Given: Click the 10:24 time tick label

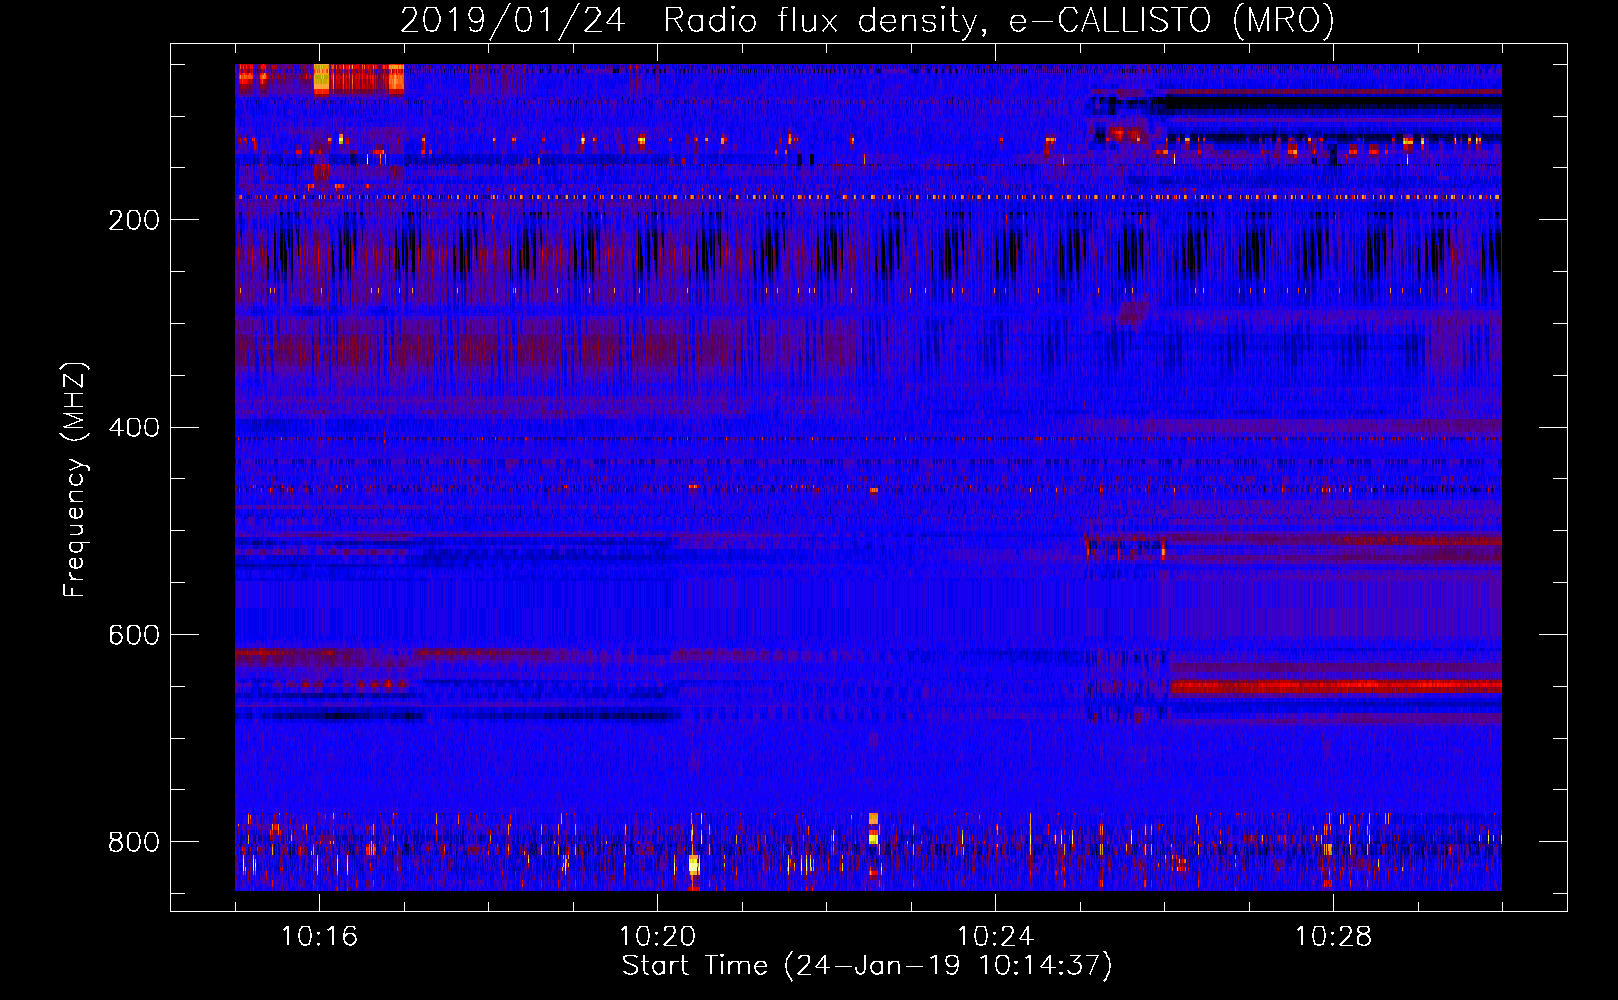Looking at the screenshot, I should (995, 936).
